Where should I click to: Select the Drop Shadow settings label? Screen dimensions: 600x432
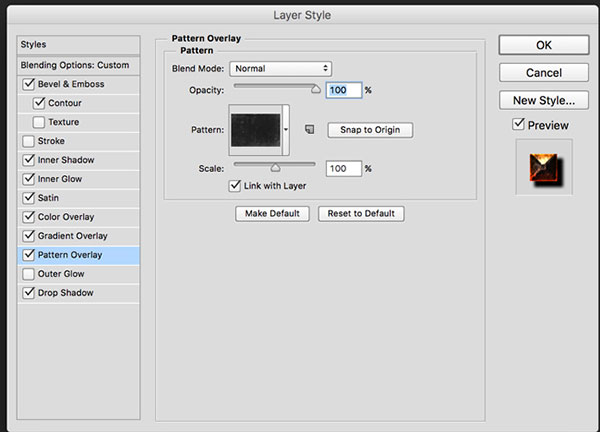pos(65,293)
